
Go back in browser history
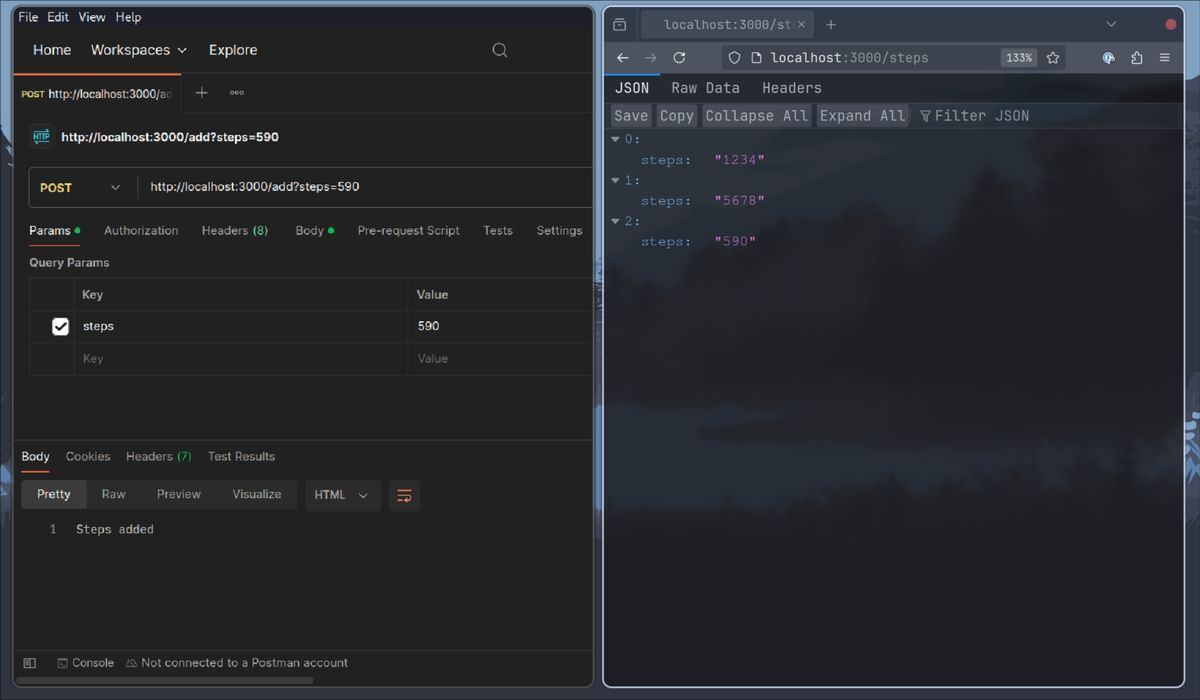pos(622,58)
